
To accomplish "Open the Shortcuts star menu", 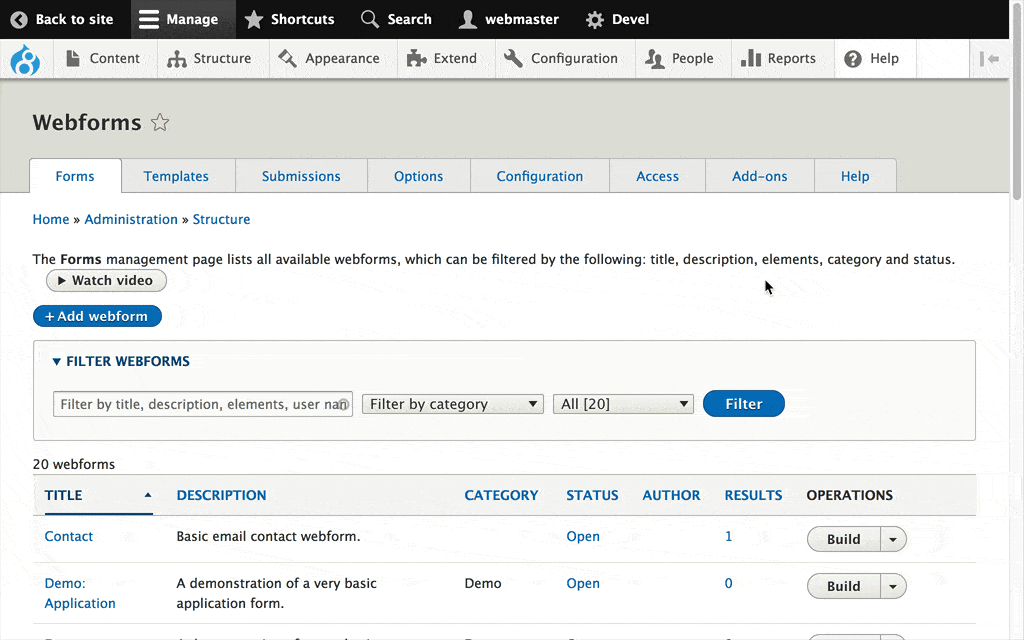I will tap(289, 20).
